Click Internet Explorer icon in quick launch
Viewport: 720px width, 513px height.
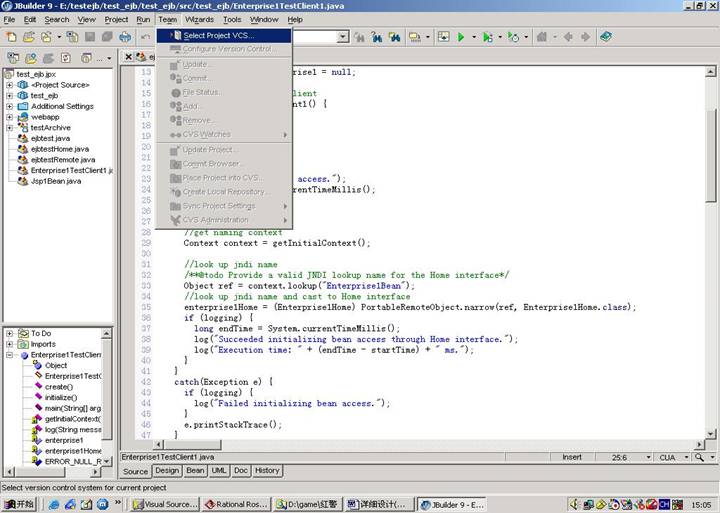click(x=54, y=504)
